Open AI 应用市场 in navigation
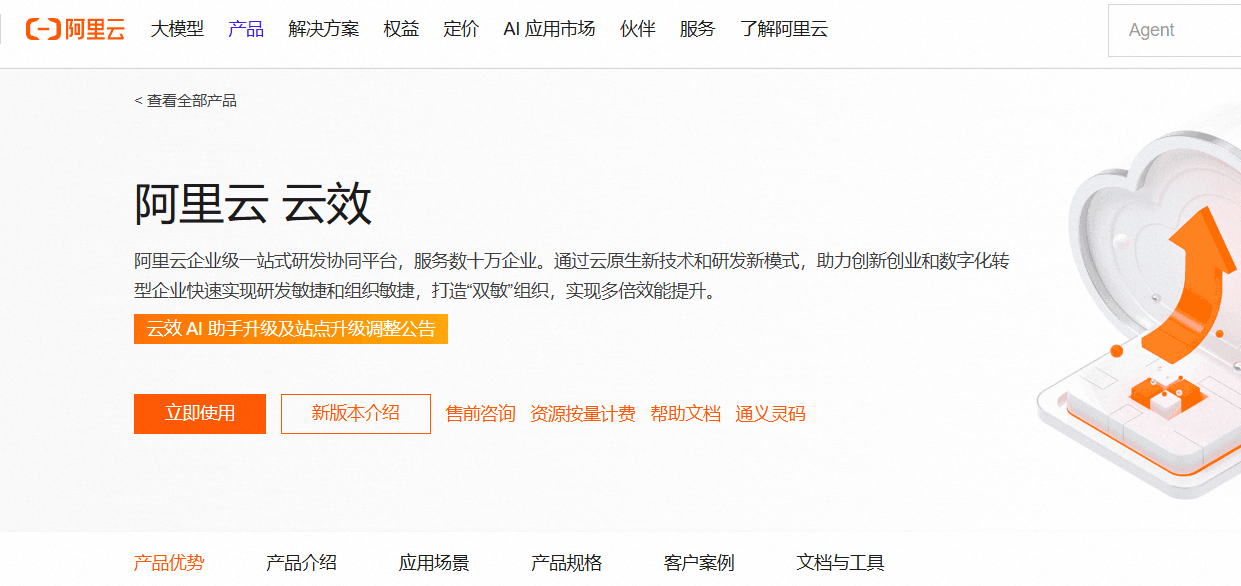This screenshot has width=1241, height=586. click(x=549, y=29)
